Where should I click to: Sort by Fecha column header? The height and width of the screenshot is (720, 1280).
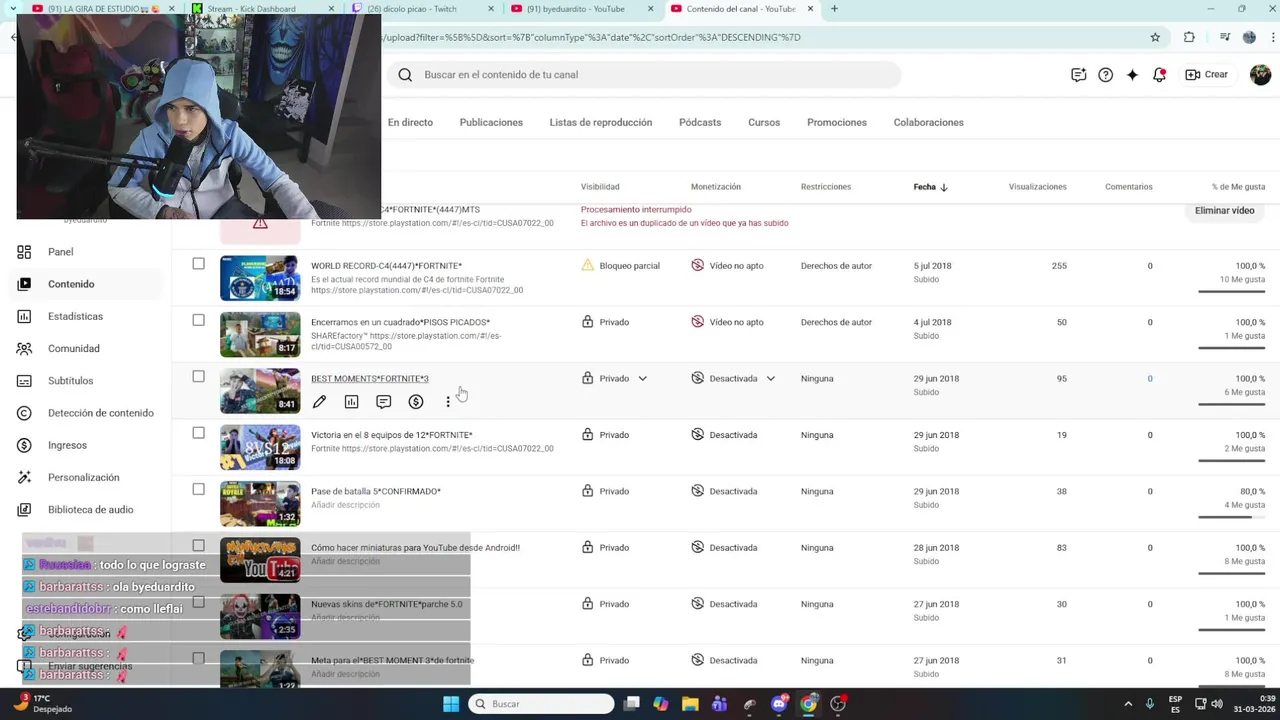(930, 187)
